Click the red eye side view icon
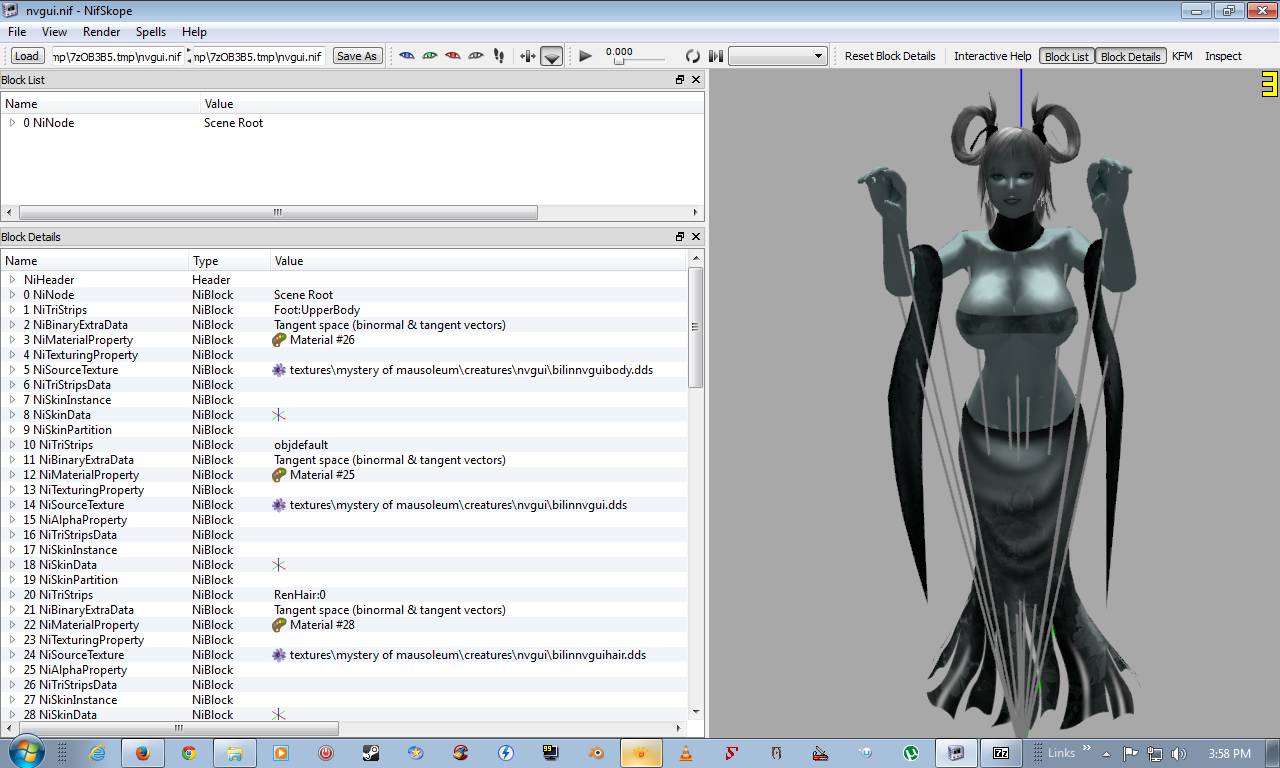This screenshot has width=1280, height=768. tap(453, 56)
